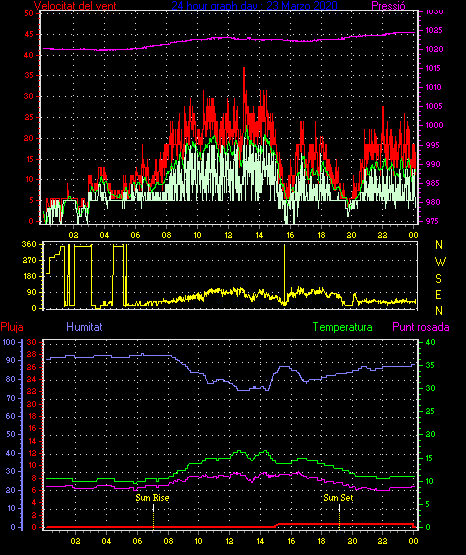Click the 'Humitat' legend label

[x=84, y=326]
